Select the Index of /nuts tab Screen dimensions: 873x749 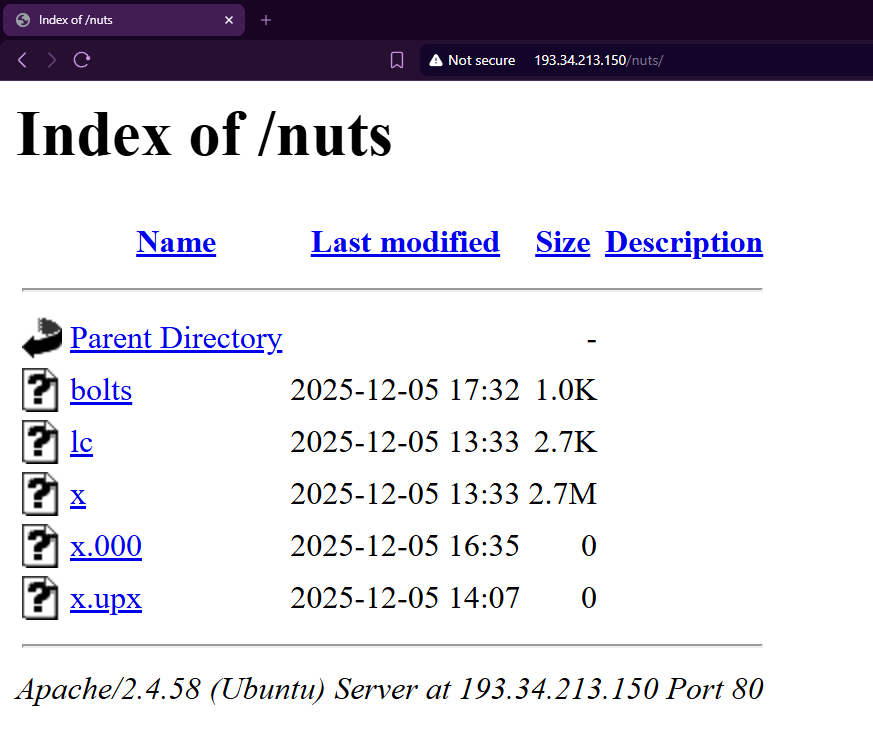coord(124,20)
